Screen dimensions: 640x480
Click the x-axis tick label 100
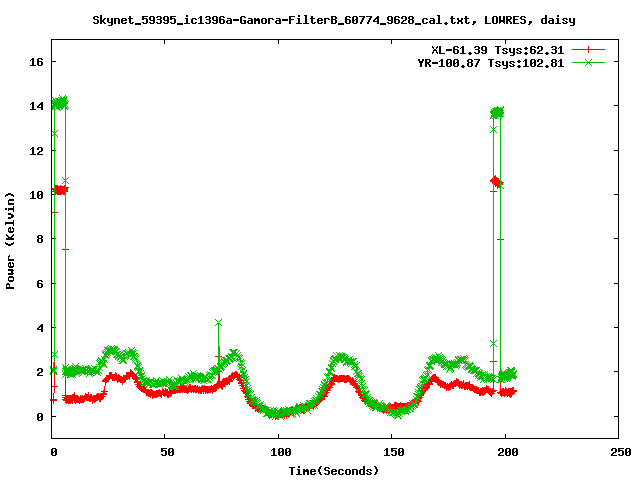[280, 452]
